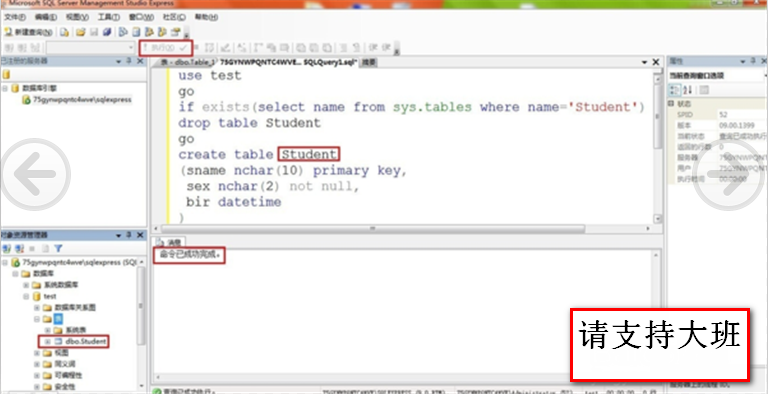Click Object Explorer Filter funnel icon
Image resolution: width=768 pixels, height=394 pixels.
58,248
